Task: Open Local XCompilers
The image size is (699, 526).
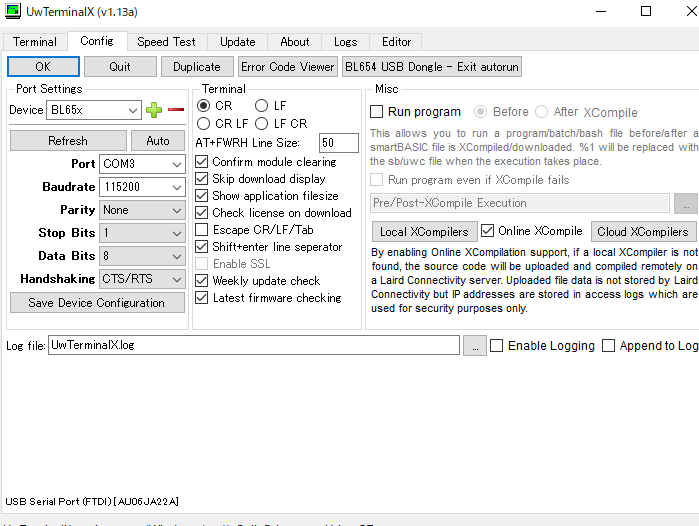Action: pyautogui.click(x=424, y=232)
